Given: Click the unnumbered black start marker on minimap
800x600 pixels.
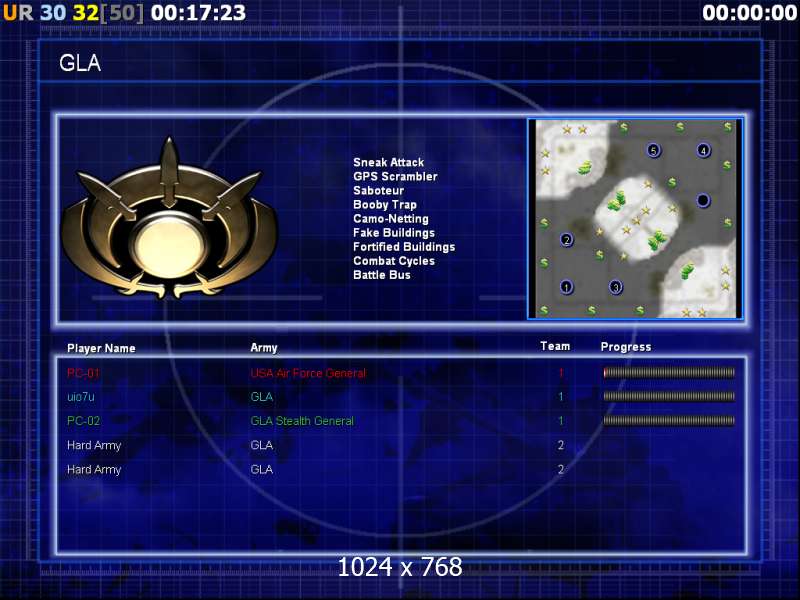Looking at the screenshot, I should click(703, 200).
